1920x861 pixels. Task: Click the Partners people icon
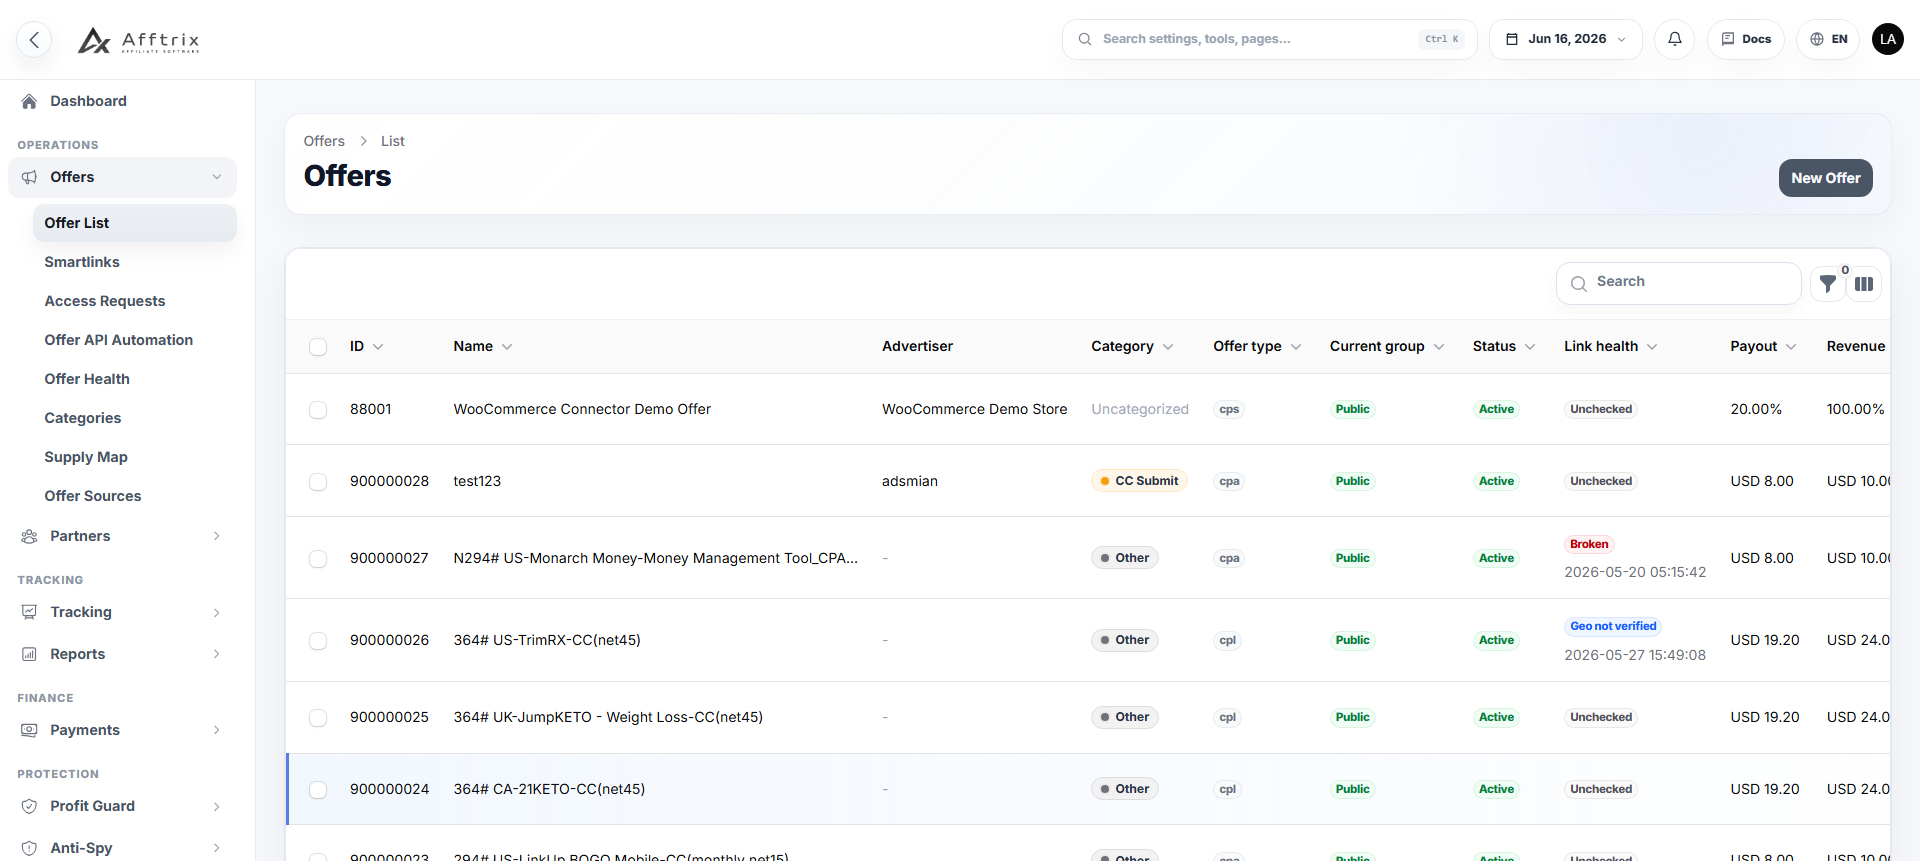pos(29,536)
